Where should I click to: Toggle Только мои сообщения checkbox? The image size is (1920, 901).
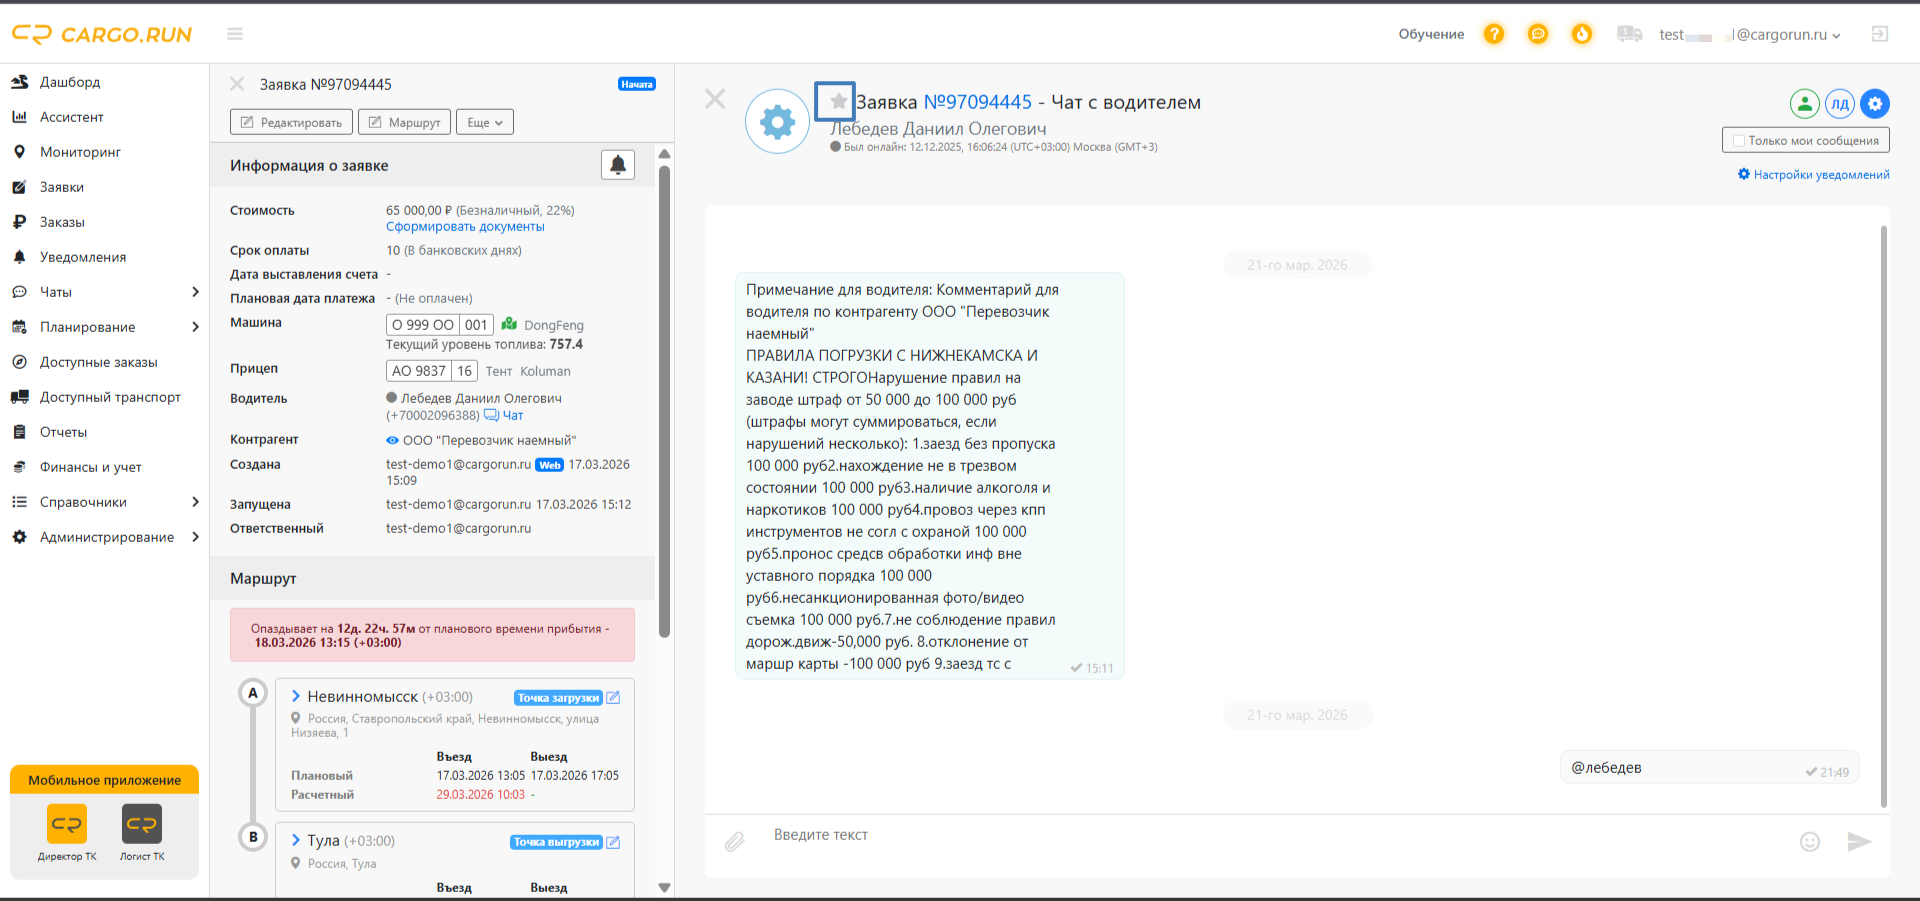[1738, 140]
